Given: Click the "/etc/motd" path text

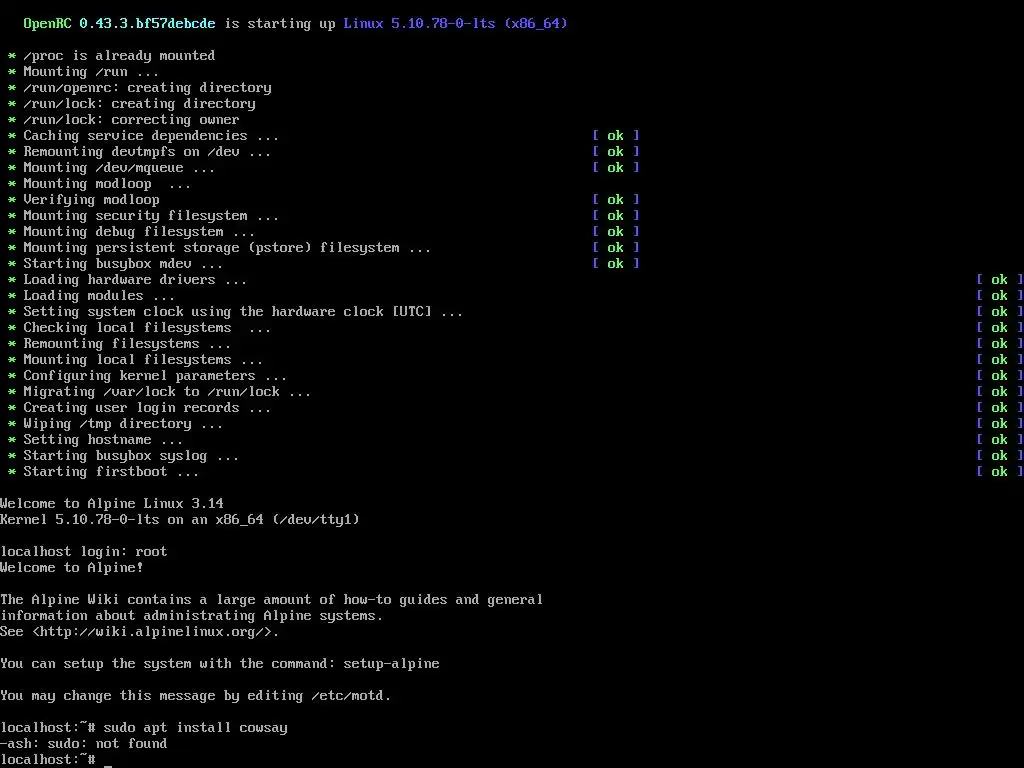Looking at the screenshot, I should coord(347,696).
